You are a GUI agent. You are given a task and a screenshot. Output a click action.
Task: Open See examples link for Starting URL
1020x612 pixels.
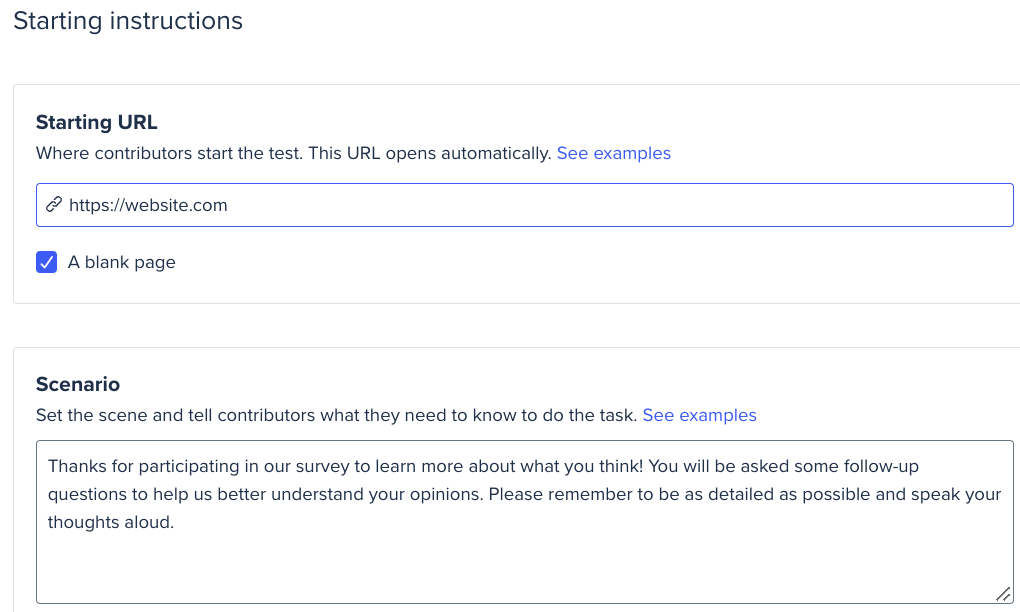[x=613, y=153]
